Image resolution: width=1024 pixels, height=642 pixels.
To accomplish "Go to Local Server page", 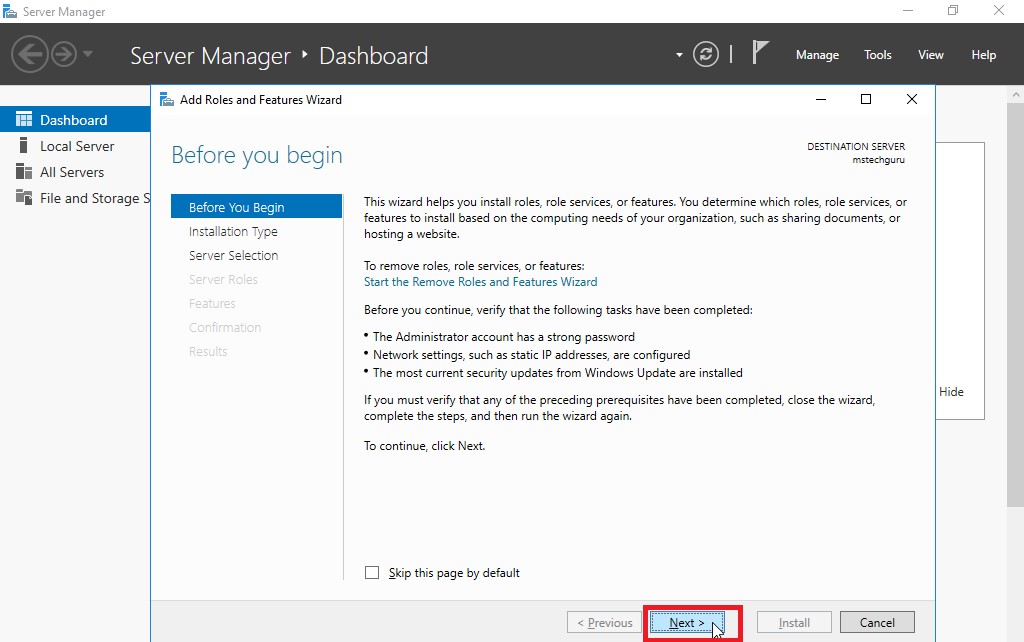I will click(x=75, y=146).
